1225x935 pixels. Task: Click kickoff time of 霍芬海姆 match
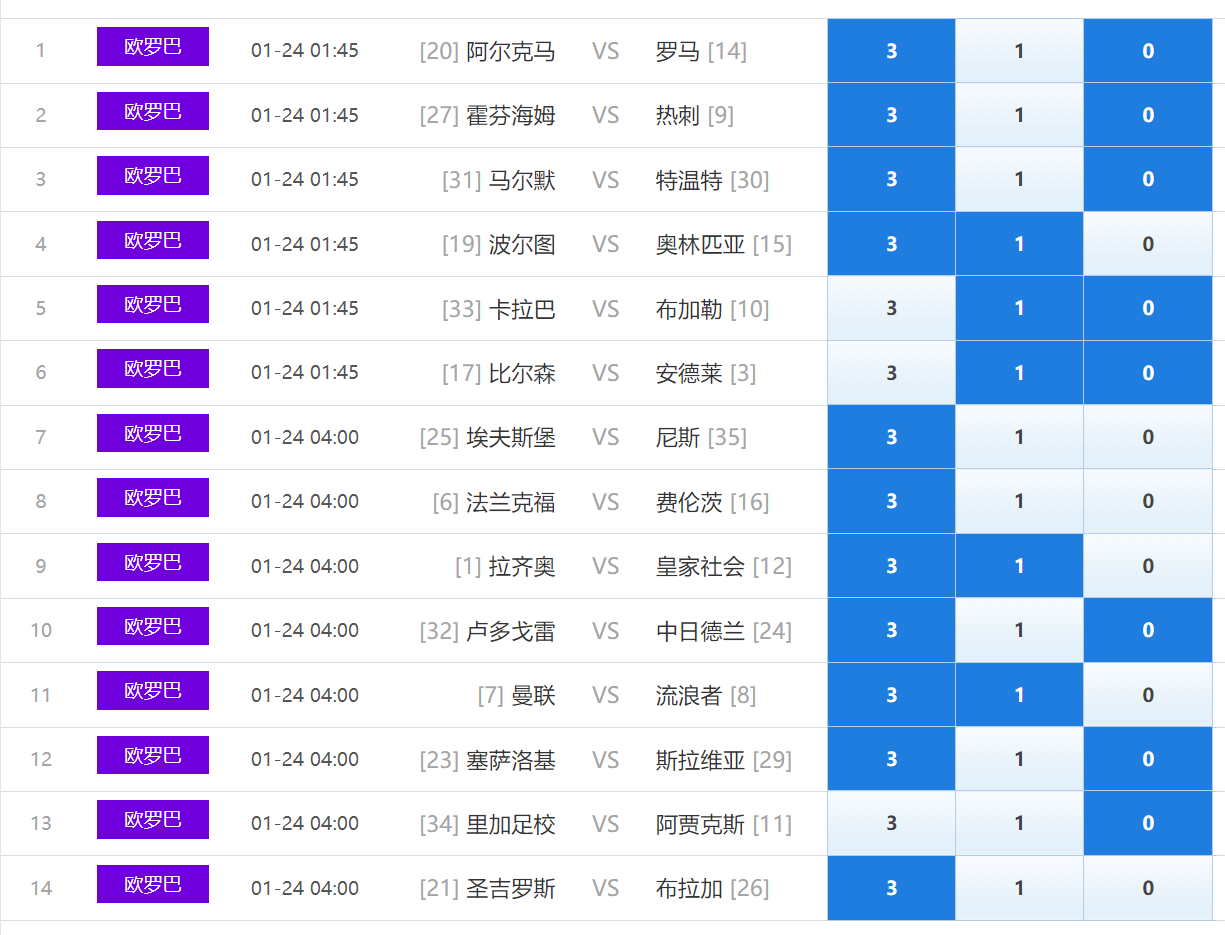click(305, 116)
